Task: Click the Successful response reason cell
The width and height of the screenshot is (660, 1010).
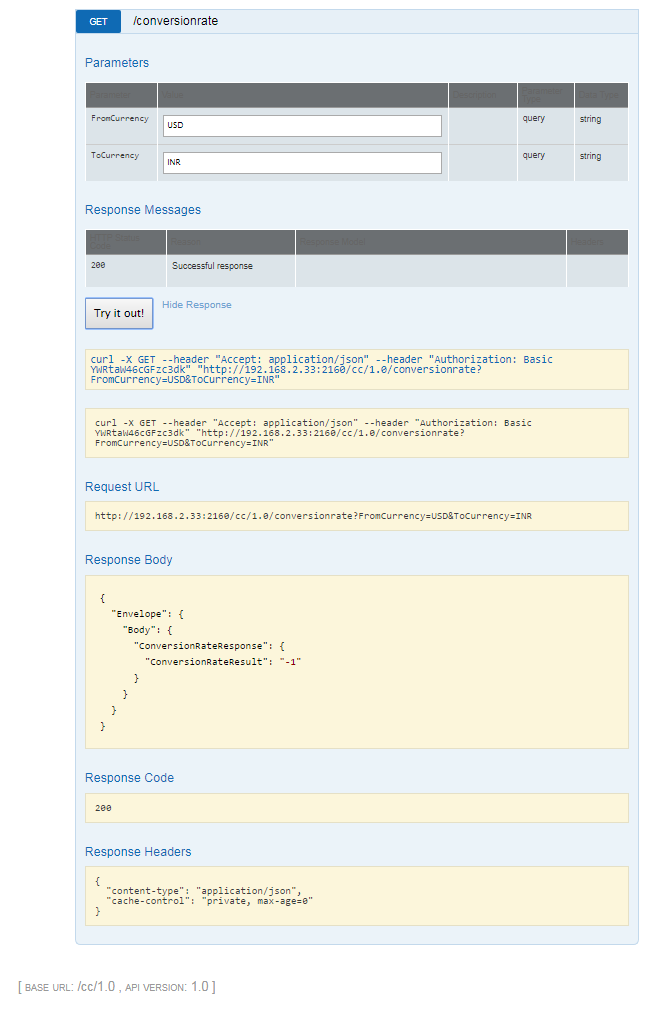Action: pos(212,266)
